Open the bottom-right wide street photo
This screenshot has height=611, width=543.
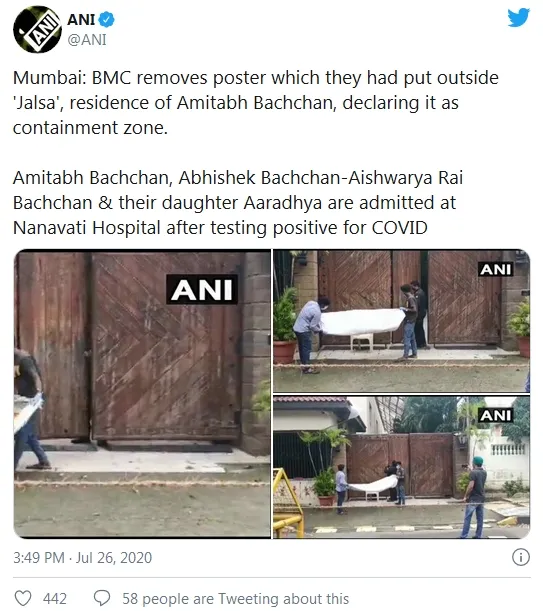click(402, 467)
